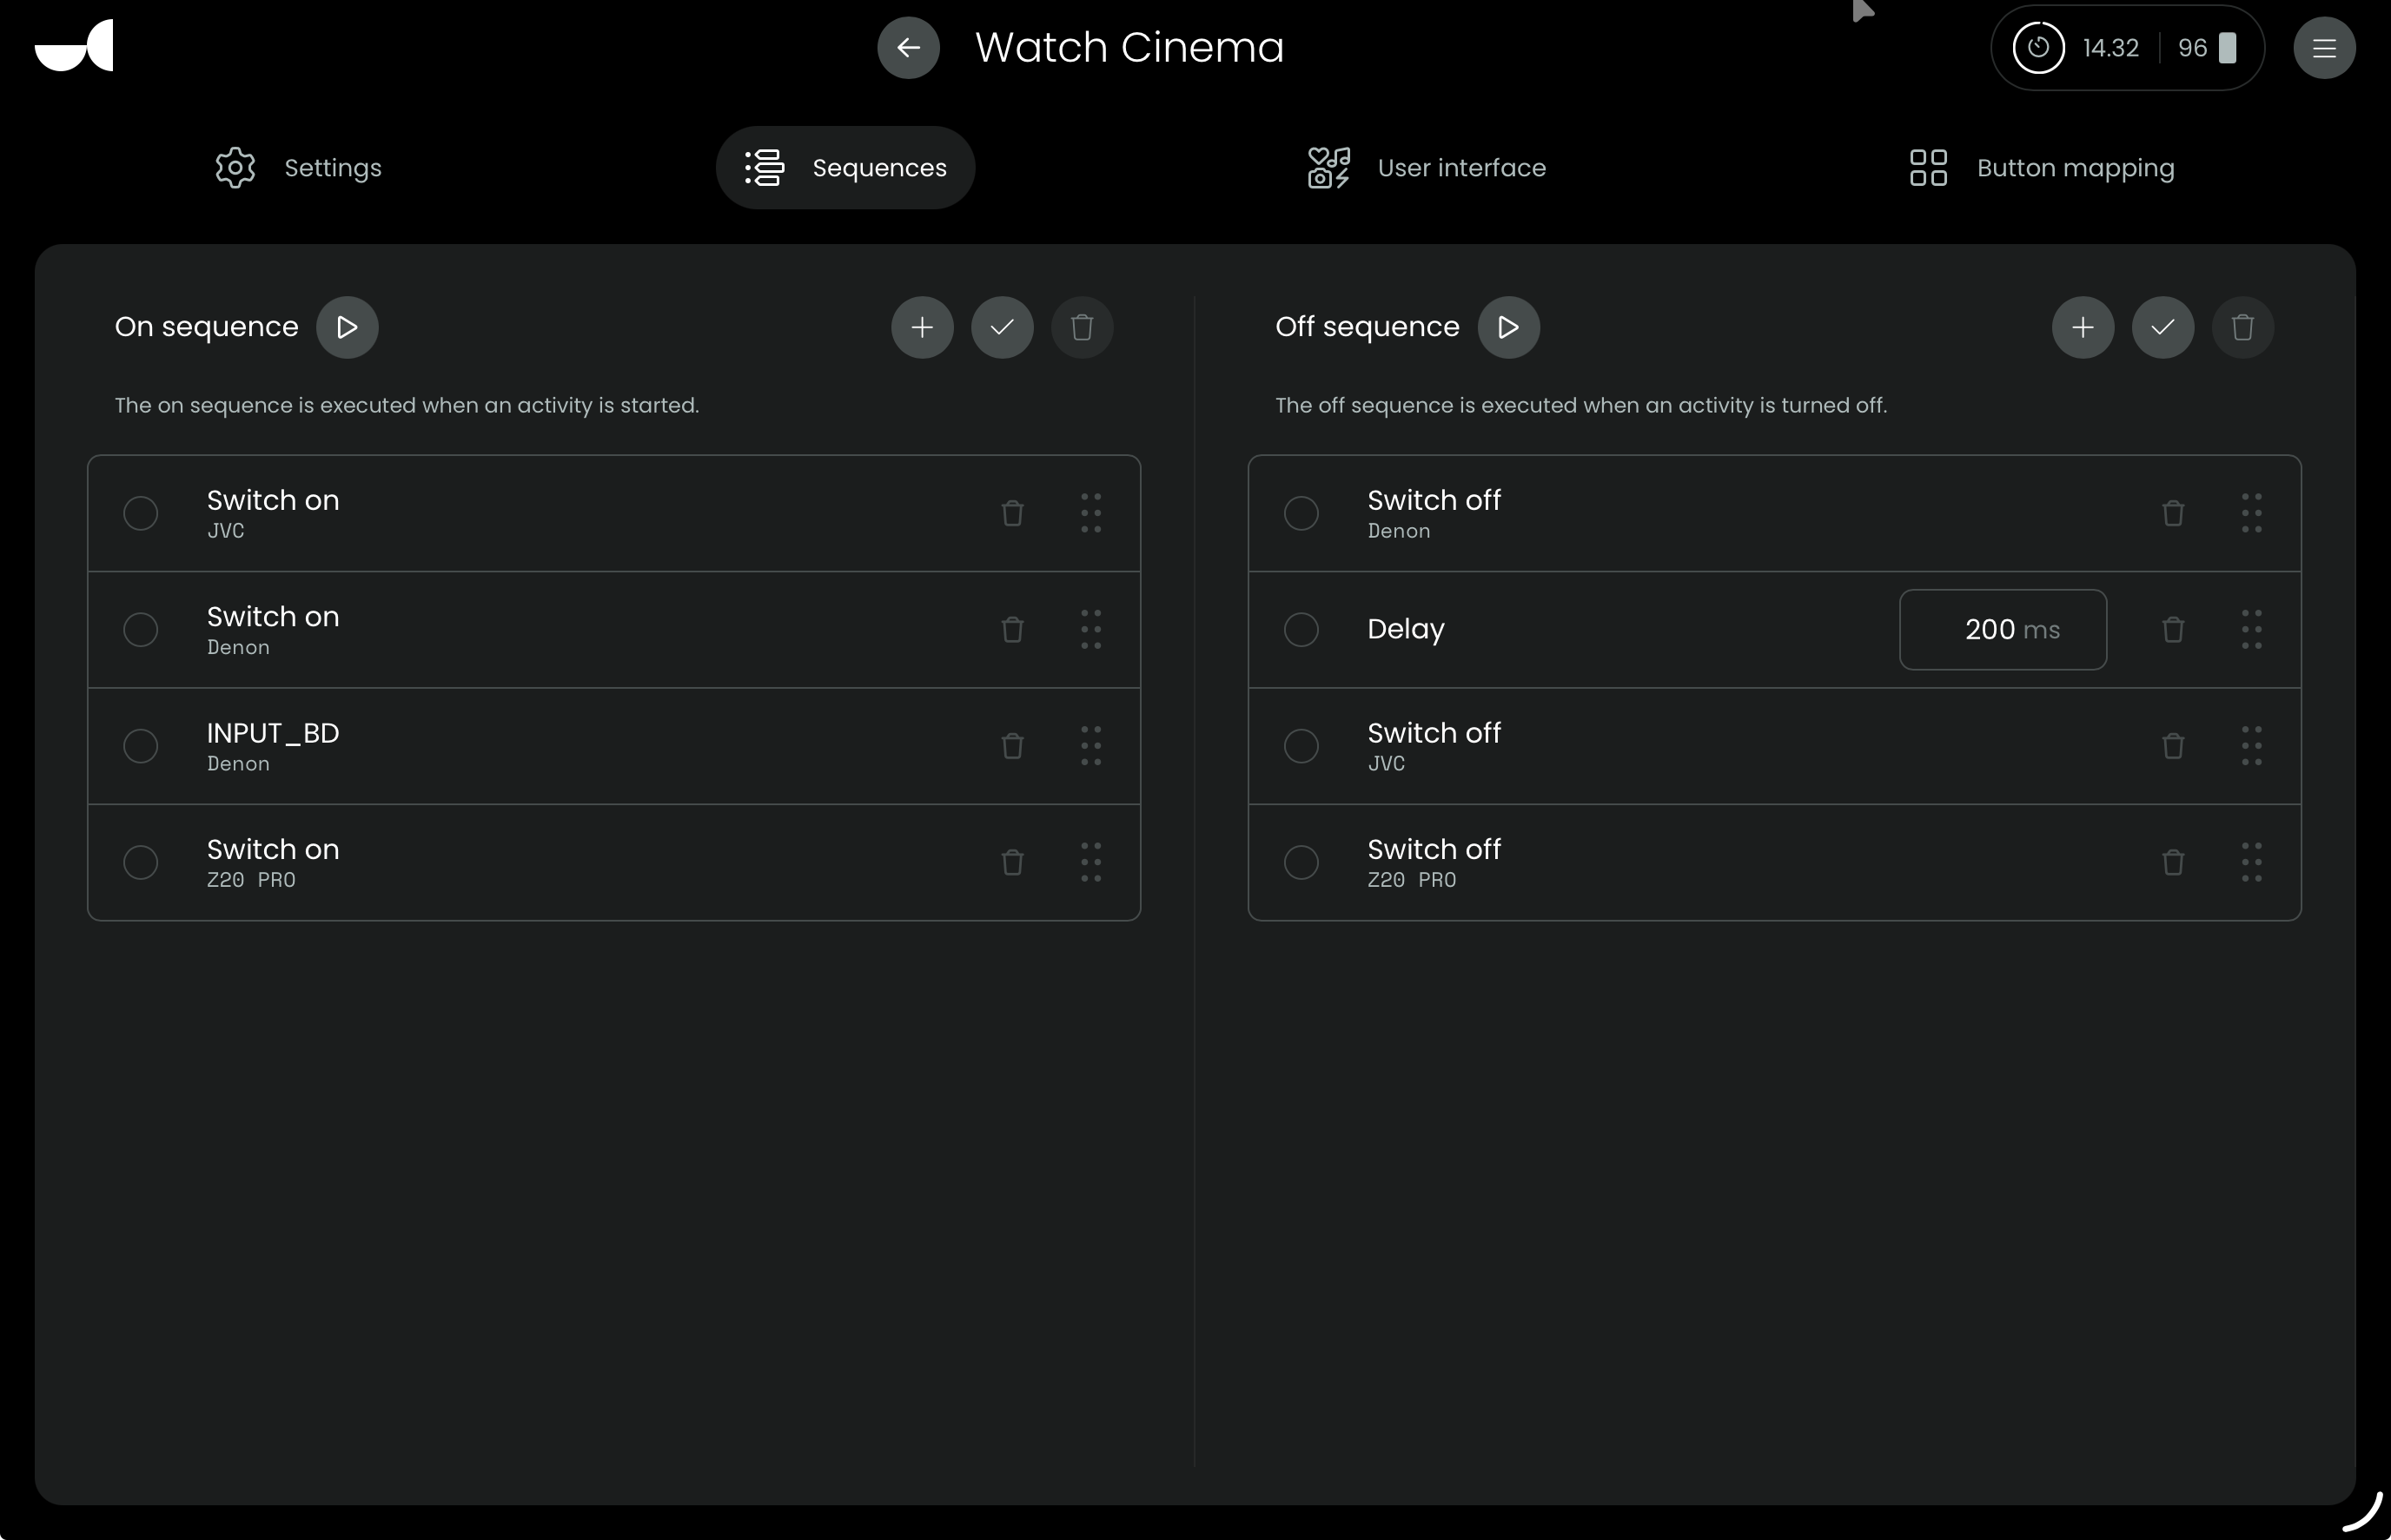Play the Off sequence test
Viewport: 2391px width, 1540px height.
pyautogui.click(x=1508, y=327)
